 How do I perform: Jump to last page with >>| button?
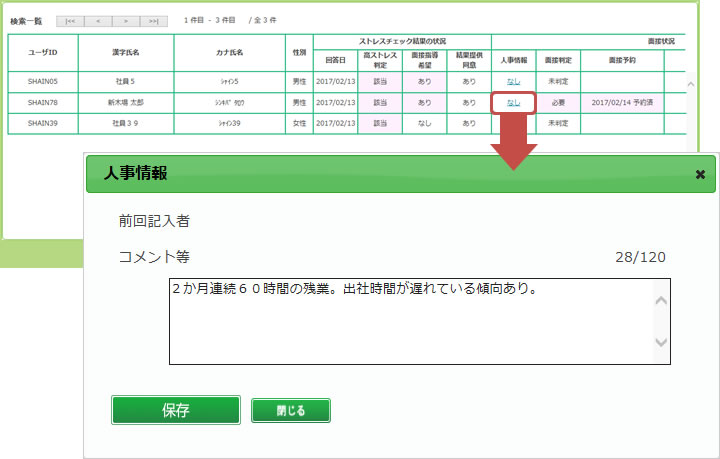coord(154,21)
